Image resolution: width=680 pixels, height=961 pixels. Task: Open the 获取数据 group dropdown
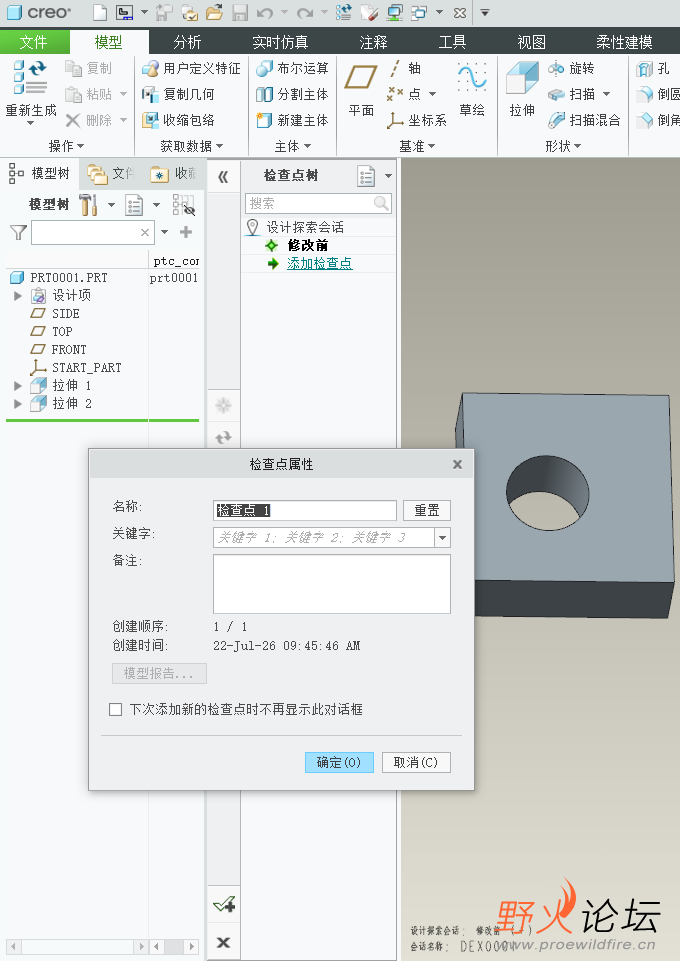click(191, 146)
